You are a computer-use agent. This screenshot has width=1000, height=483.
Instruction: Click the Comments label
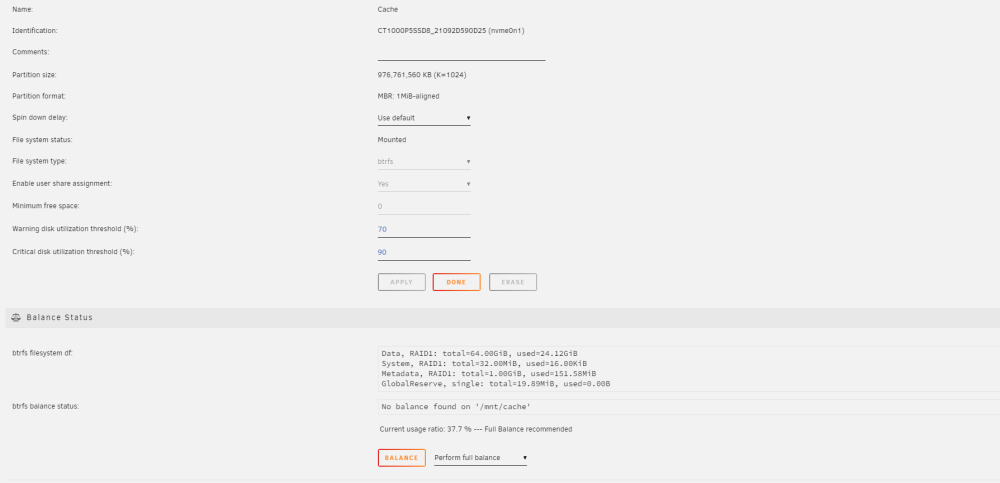click(31, 52)
